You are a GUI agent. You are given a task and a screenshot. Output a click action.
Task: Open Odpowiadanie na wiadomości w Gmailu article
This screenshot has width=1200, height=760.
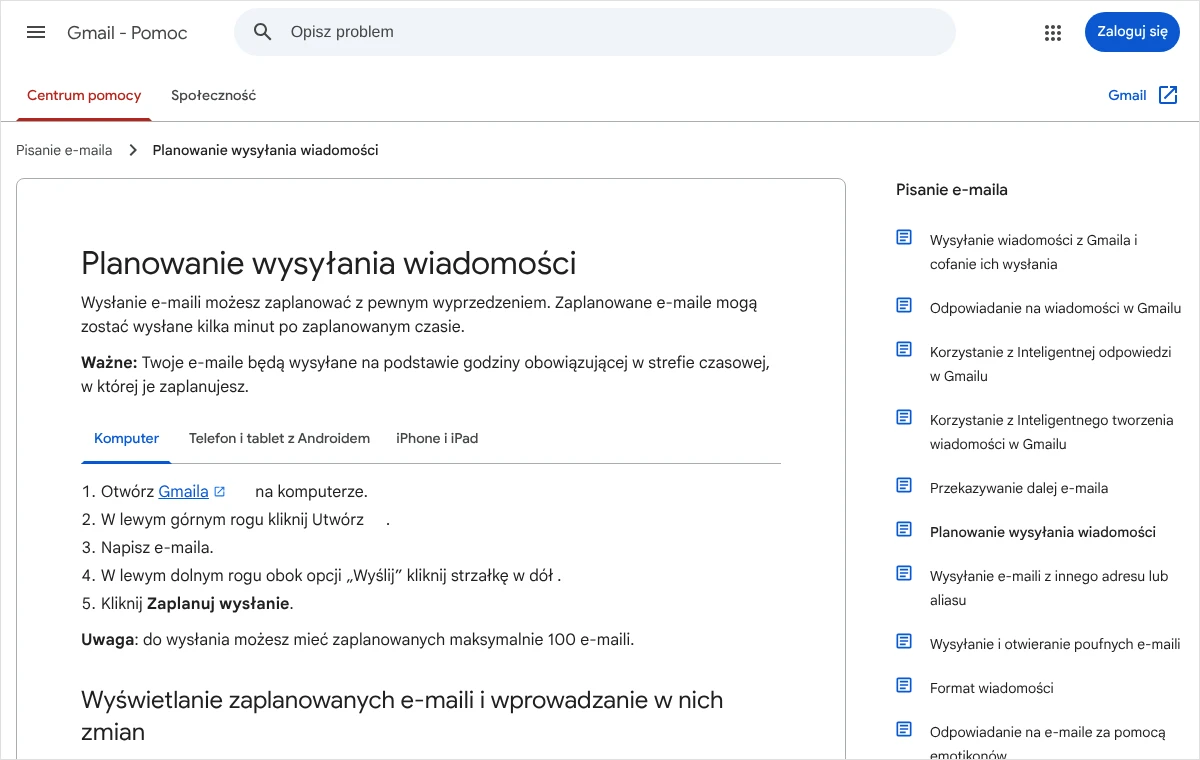[1056, 308]
